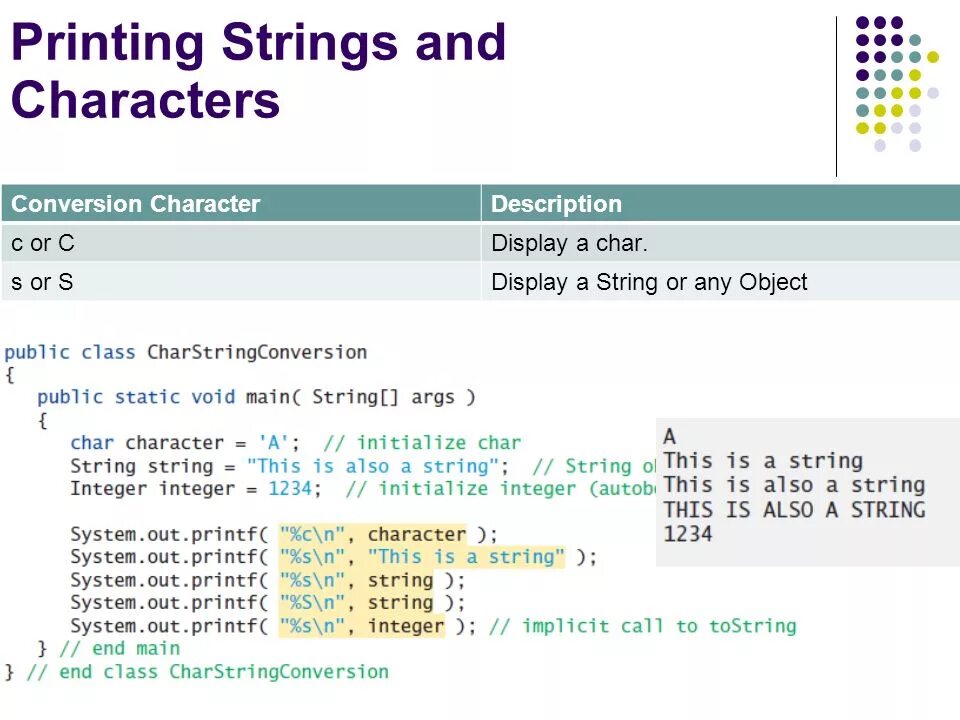Click the "public static void main" code line
The height and width of the screenshot is (720, 960).
tap(256, 397)
